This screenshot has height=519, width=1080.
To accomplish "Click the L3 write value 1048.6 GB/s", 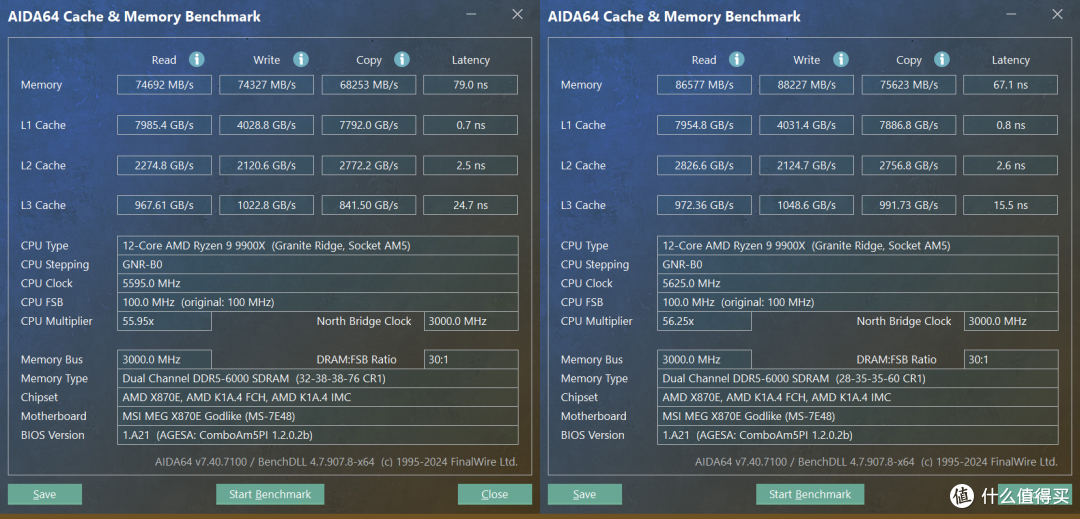I will pos(806,205).
